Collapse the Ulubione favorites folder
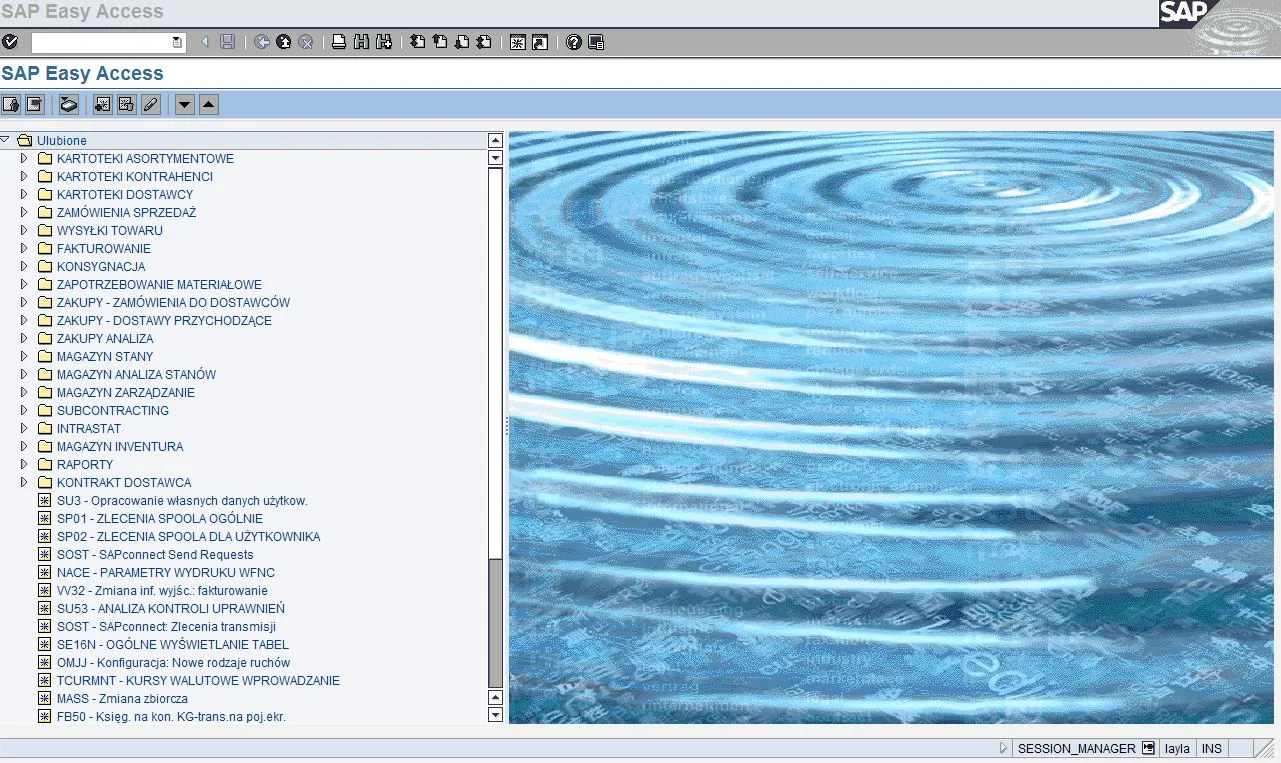Viewport: 1281px width, 763px height. [x=5, y=140]
